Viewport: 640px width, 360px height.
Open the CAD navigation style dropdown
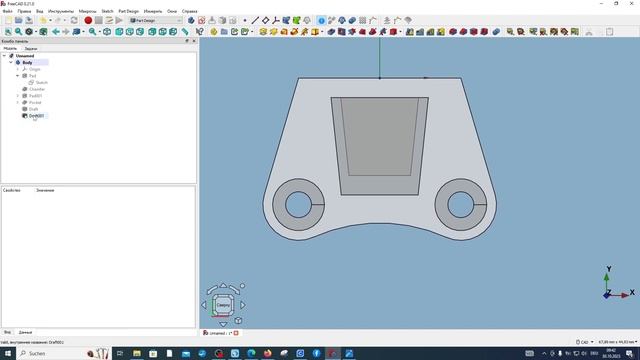[x=584, y=342]
